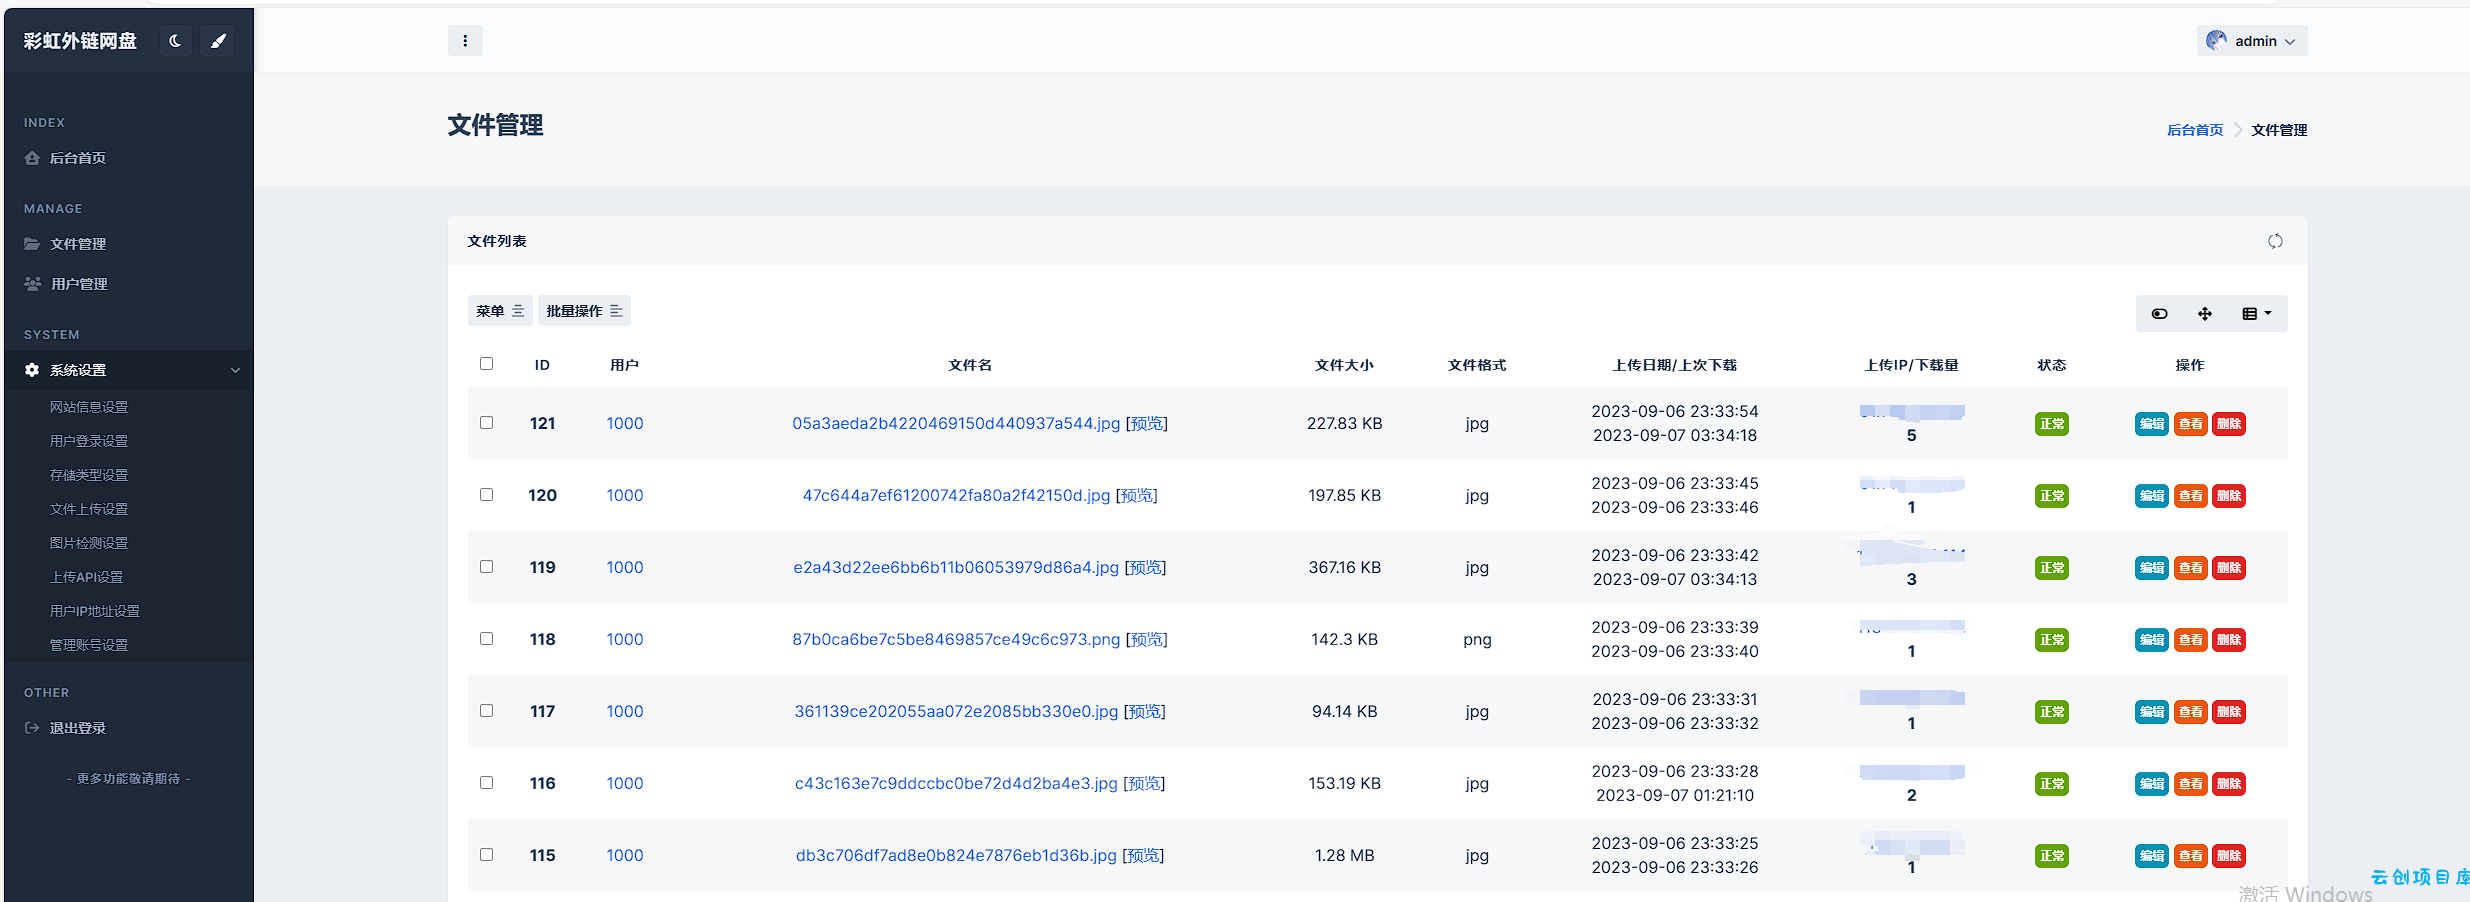2470x902 pixels.
Task: Open file c43c163e7c9ddccbc0be72d4d2ba4e3.jpg link
Action: 956,784
